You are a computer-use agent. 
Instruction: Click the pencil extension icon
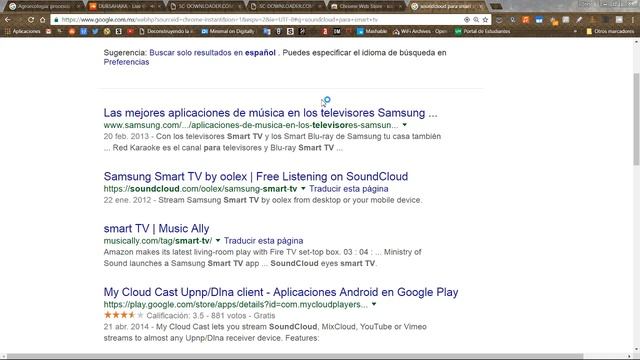tap(579, 20)
